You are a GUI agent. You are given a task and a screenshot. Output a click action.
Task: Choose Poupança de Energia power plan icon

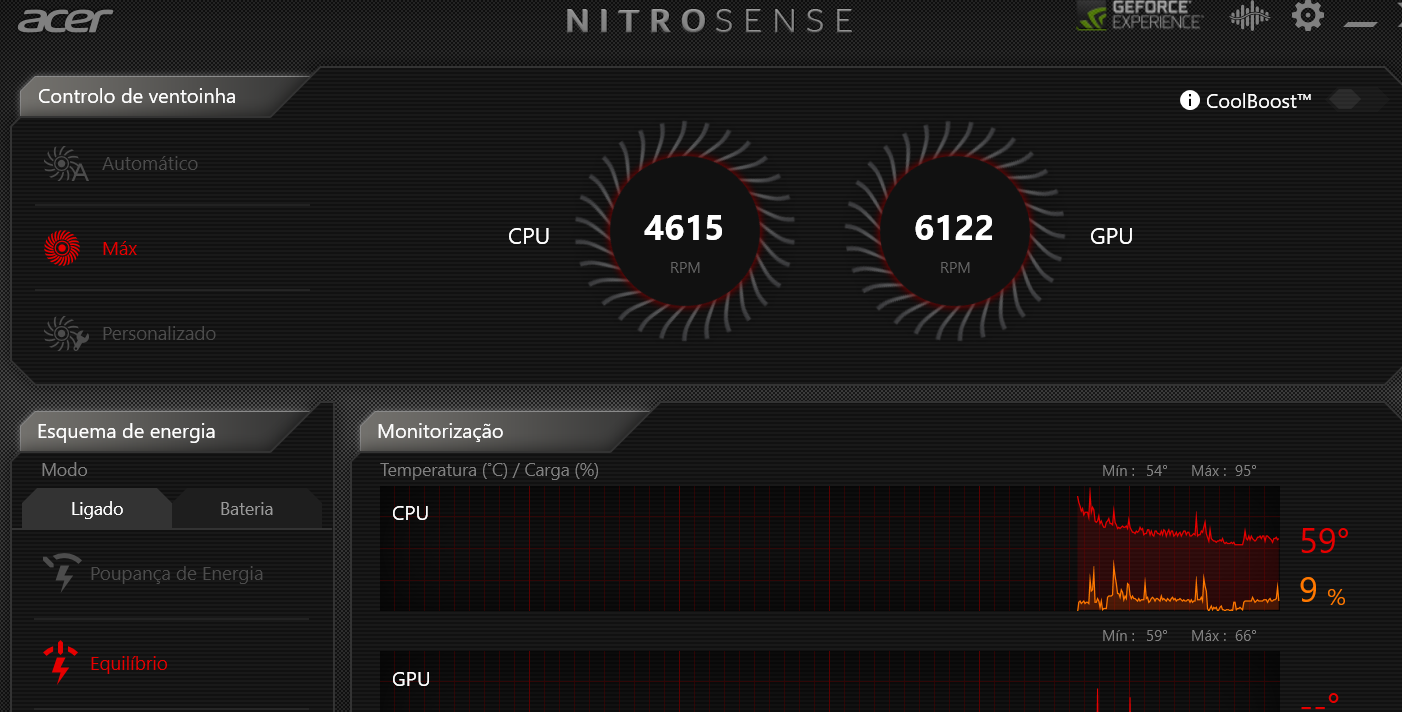(61, 573)
